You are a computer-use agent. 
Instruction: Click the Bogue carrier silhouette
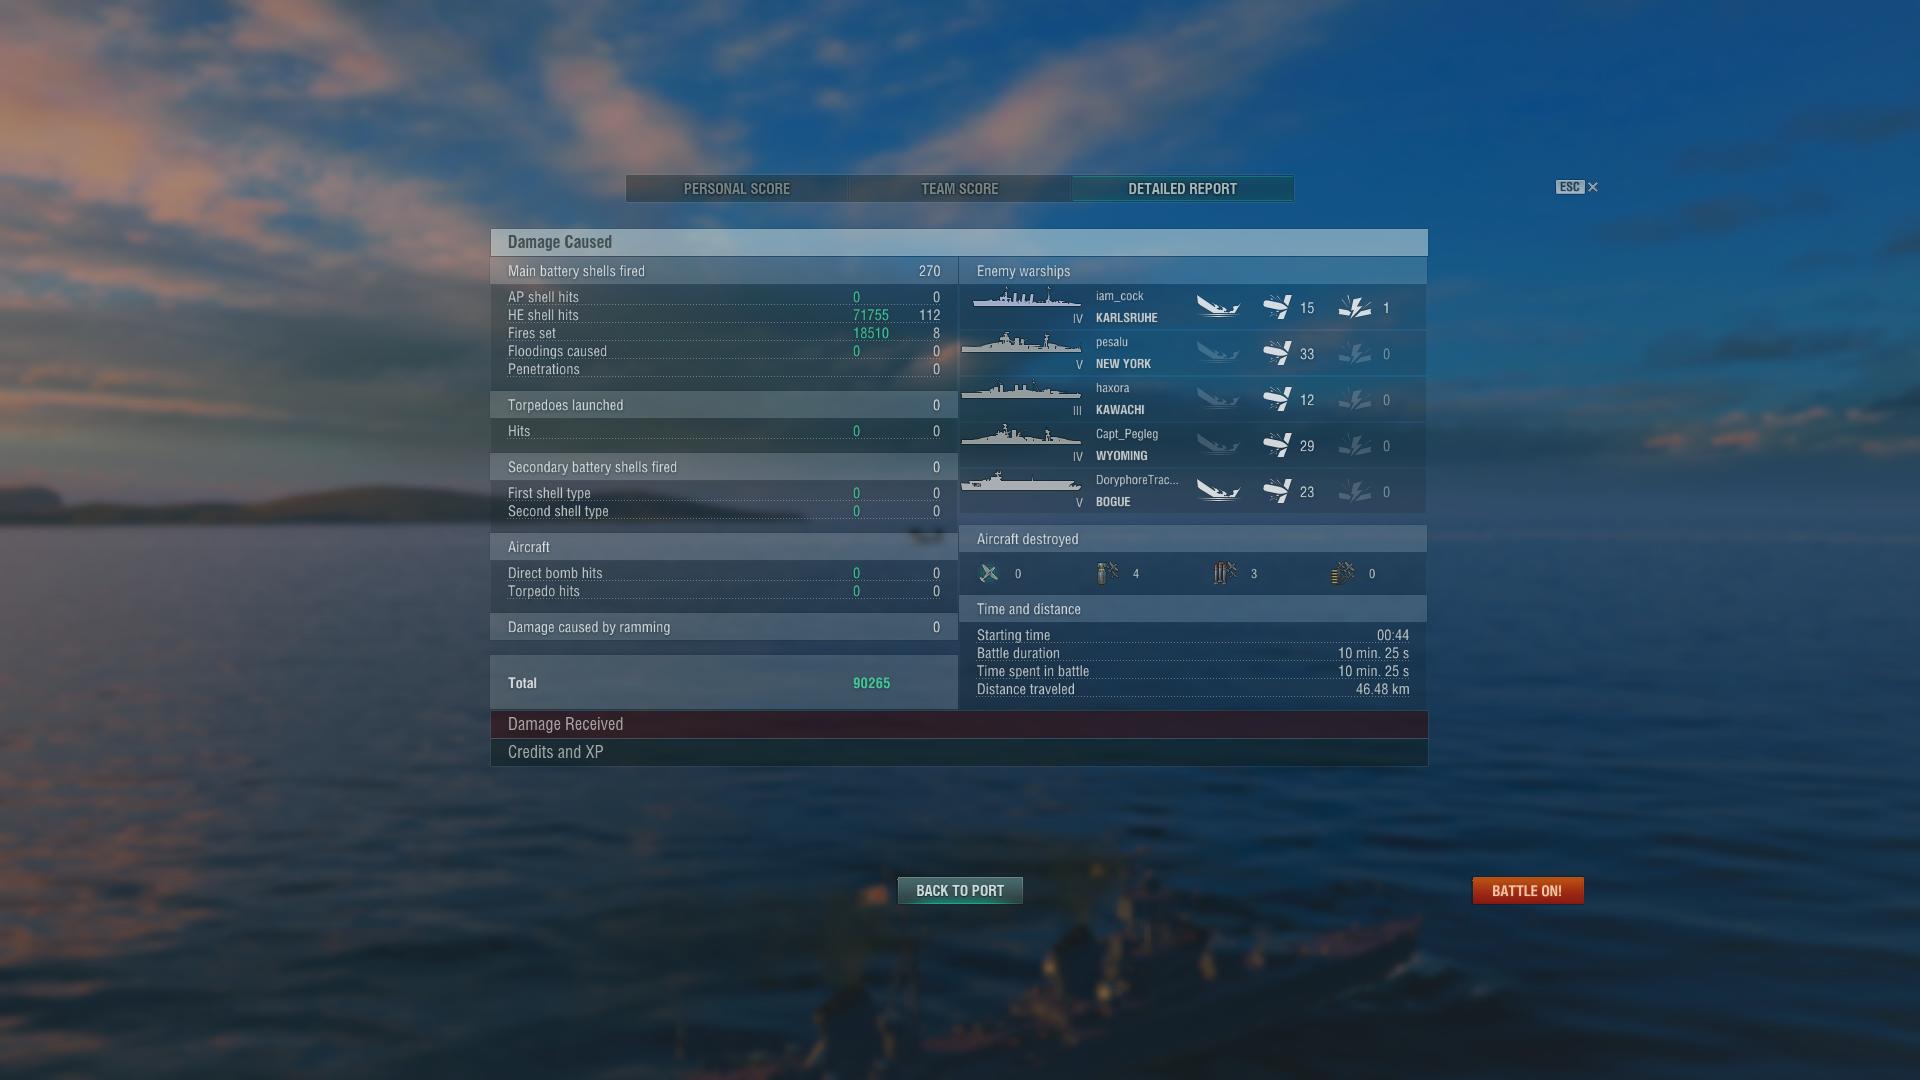(1021, 482)
